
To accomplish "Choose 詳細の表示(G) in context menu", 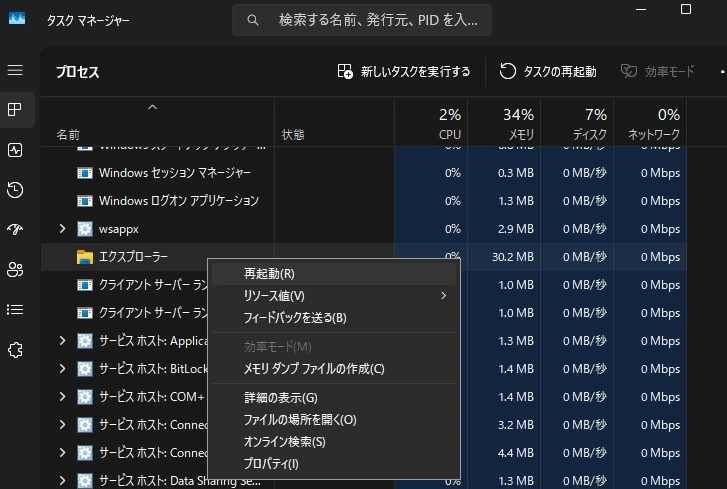I will point(334,398).
